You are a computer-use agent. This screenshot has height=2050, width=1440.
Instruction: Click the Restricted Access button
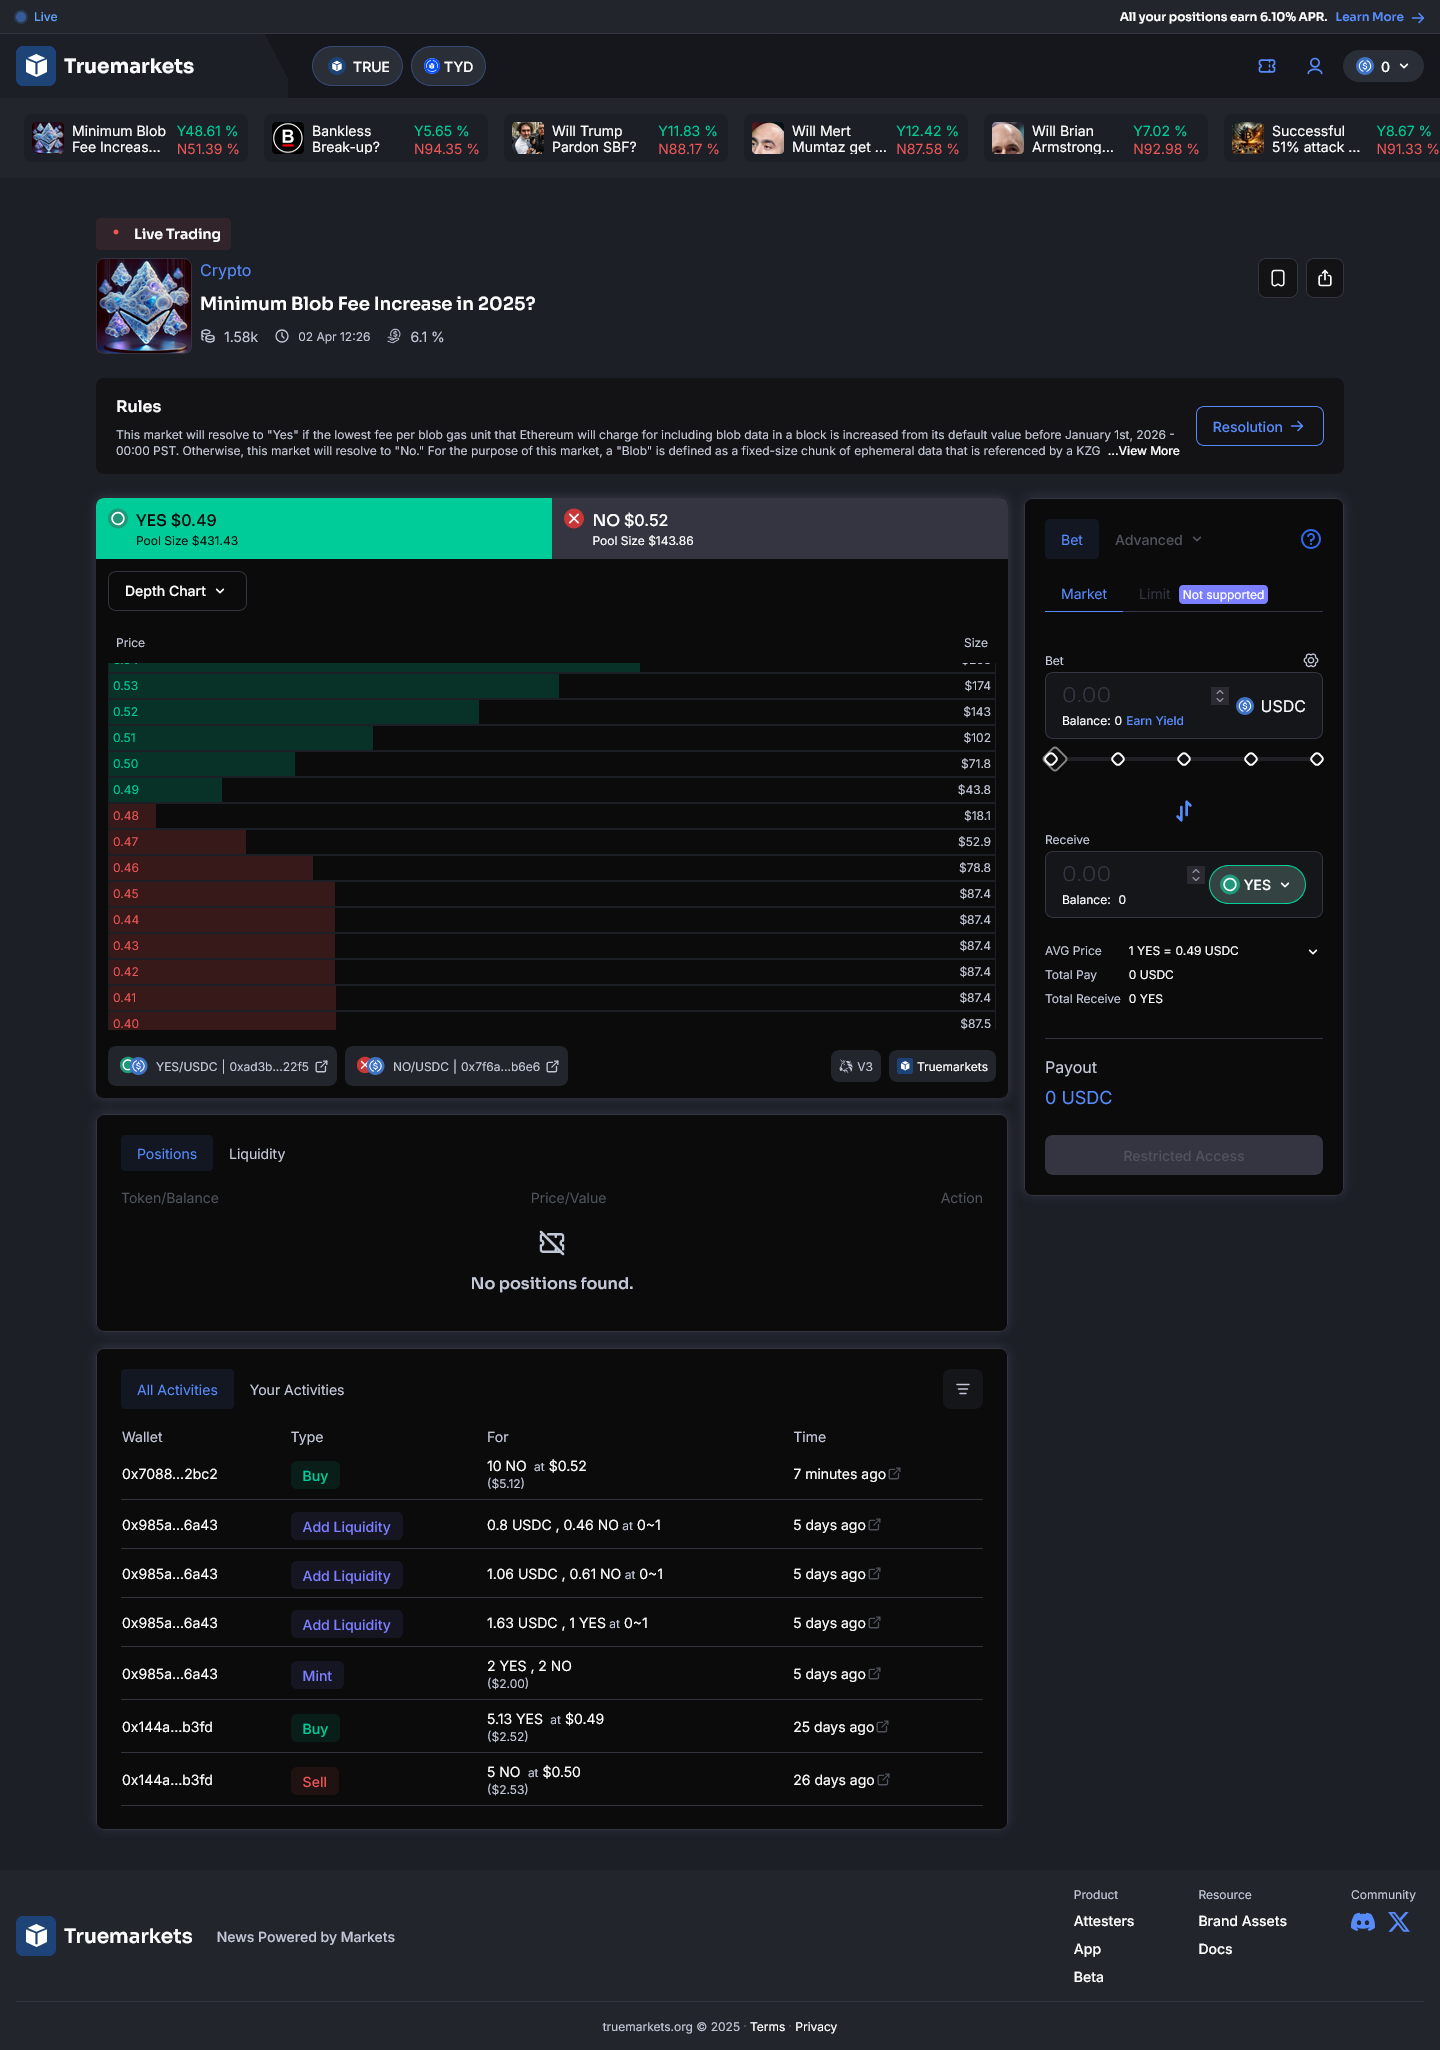[1184, 1155]
